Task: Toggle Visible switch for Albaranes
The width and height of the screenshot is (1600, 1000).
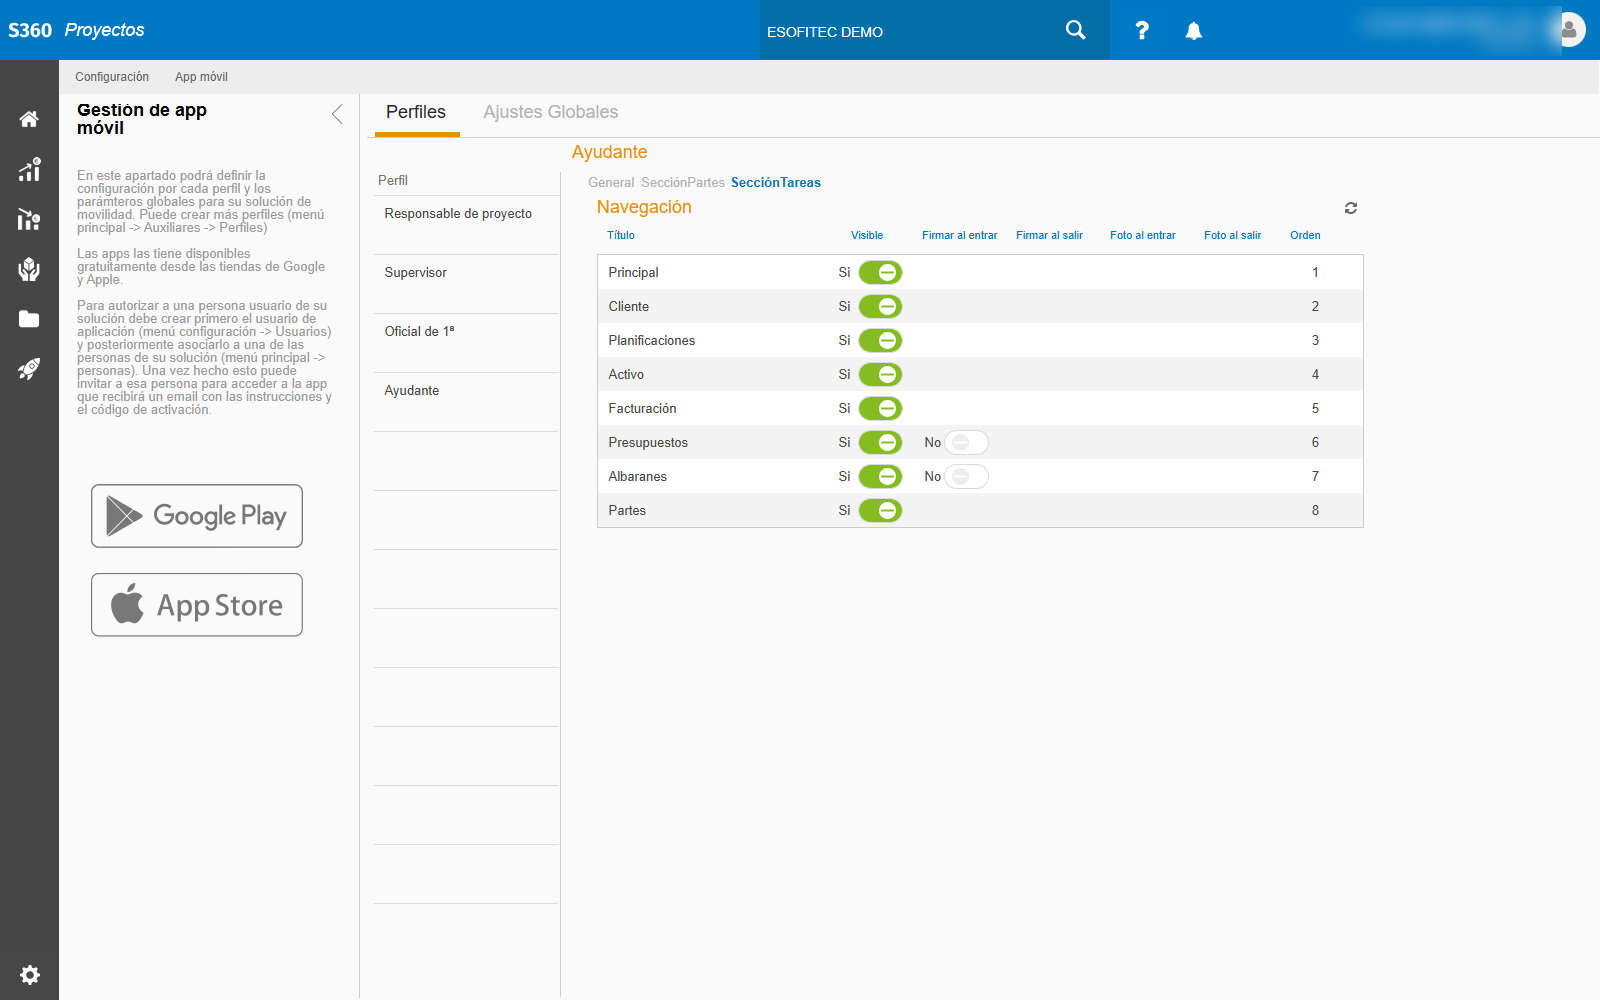Action: (x=881, y=476)
